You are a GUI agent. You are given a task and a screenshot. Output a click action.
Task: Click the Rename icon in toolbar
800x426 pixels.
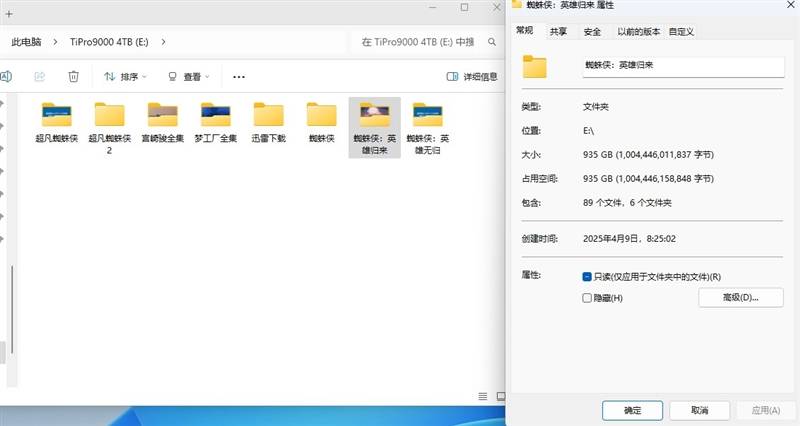point(6,76)
